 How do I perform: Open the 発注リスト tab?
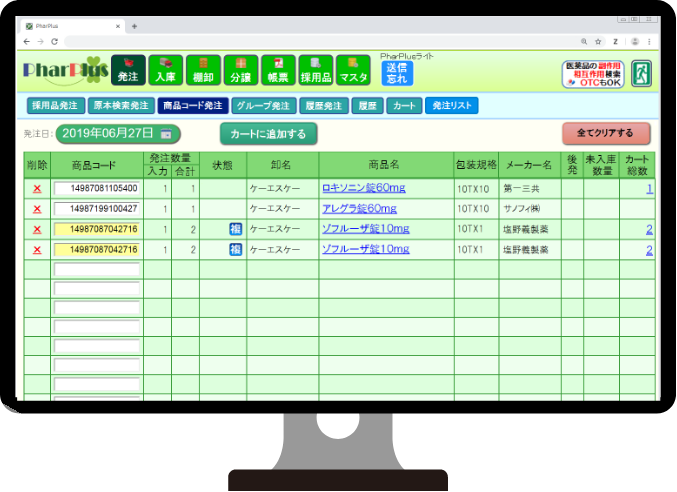[x=452, y=105]
